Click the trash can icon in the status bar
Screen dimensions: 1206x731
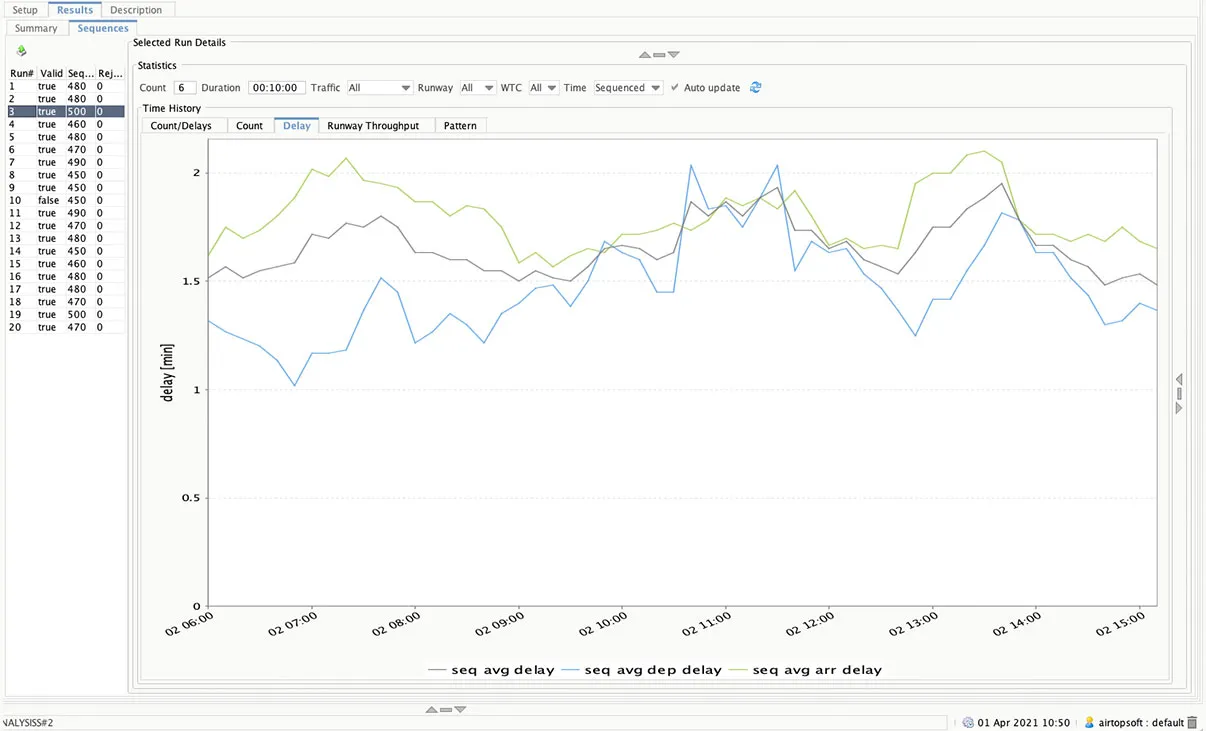tap(1192, 722)
